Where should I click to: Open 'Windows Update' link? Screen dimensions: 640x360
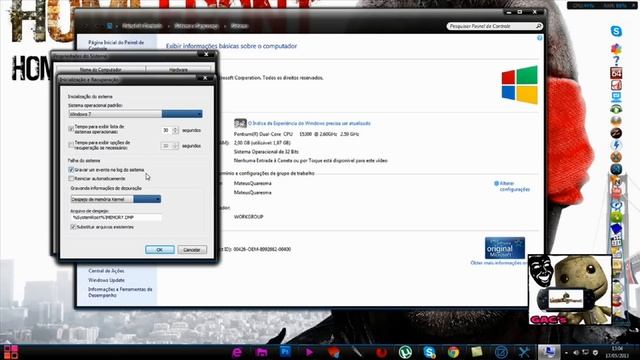click(106, 280)
